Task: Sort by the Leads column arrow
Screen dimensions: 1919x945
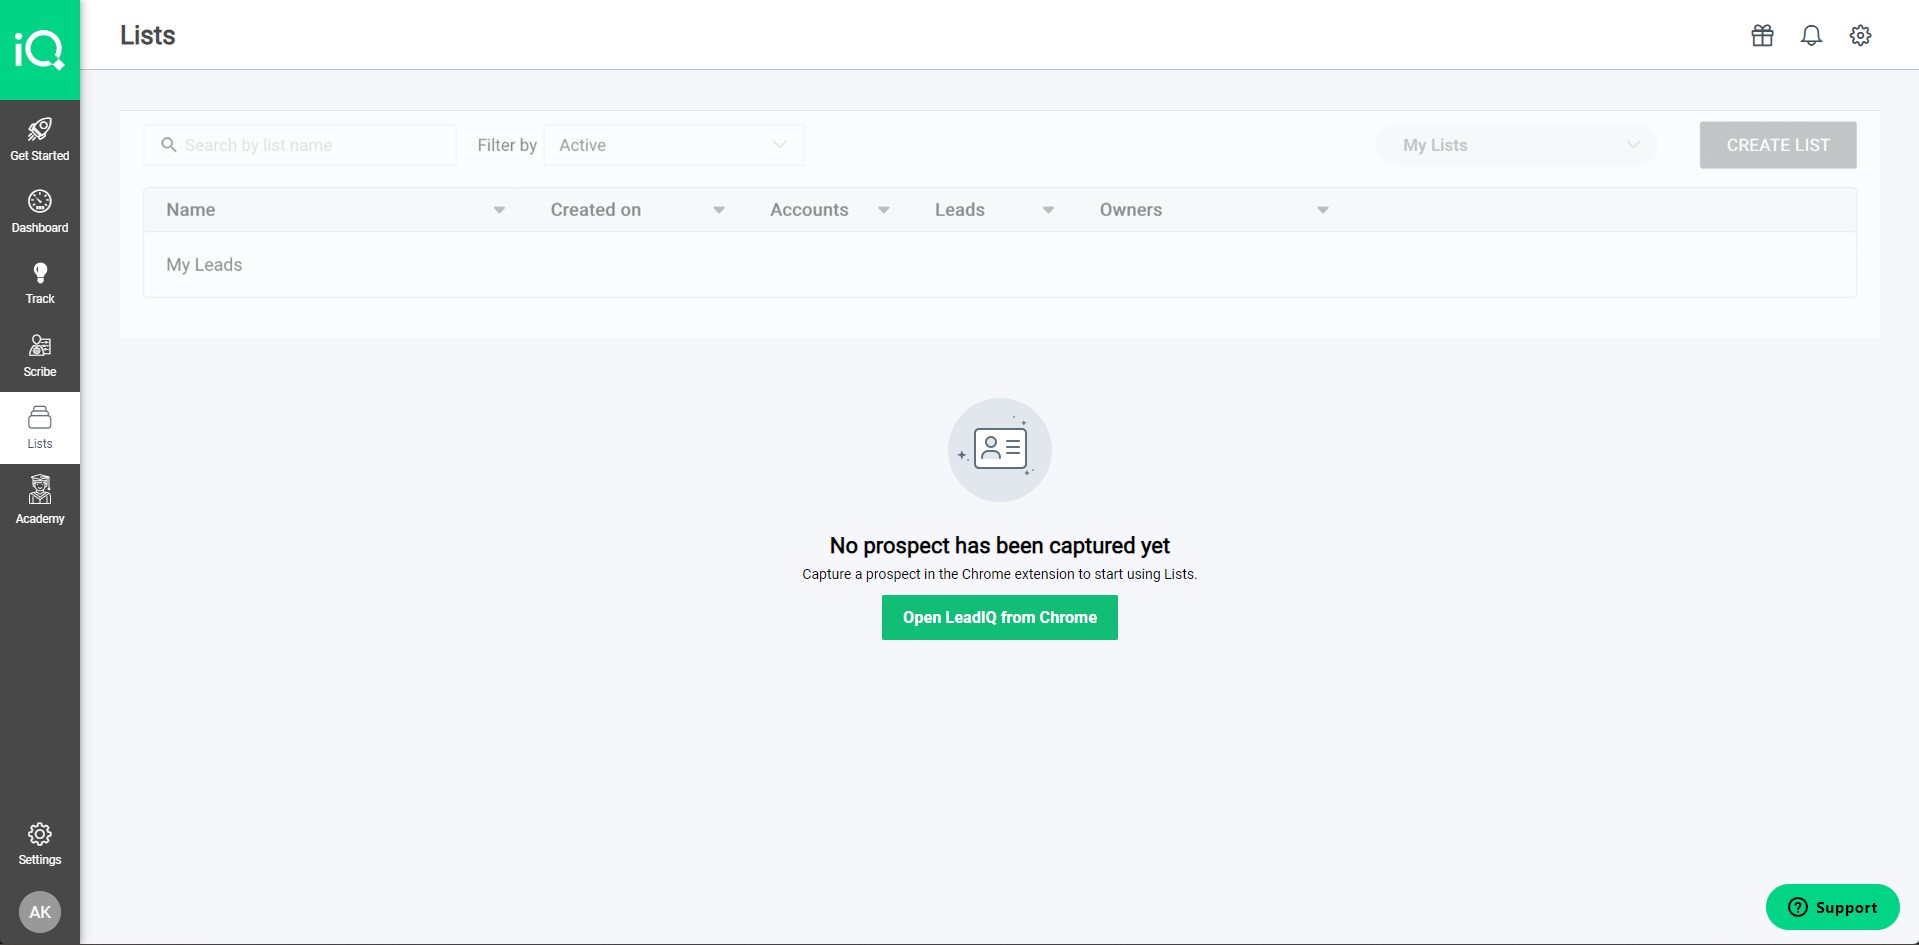Action: point(1049,210)
